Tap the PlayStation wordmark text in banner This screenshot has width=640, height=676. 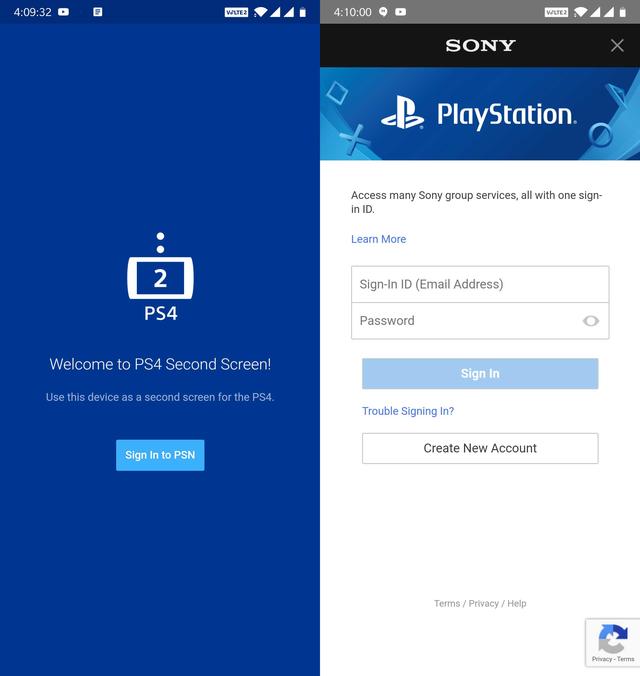[x=507, y=115]
